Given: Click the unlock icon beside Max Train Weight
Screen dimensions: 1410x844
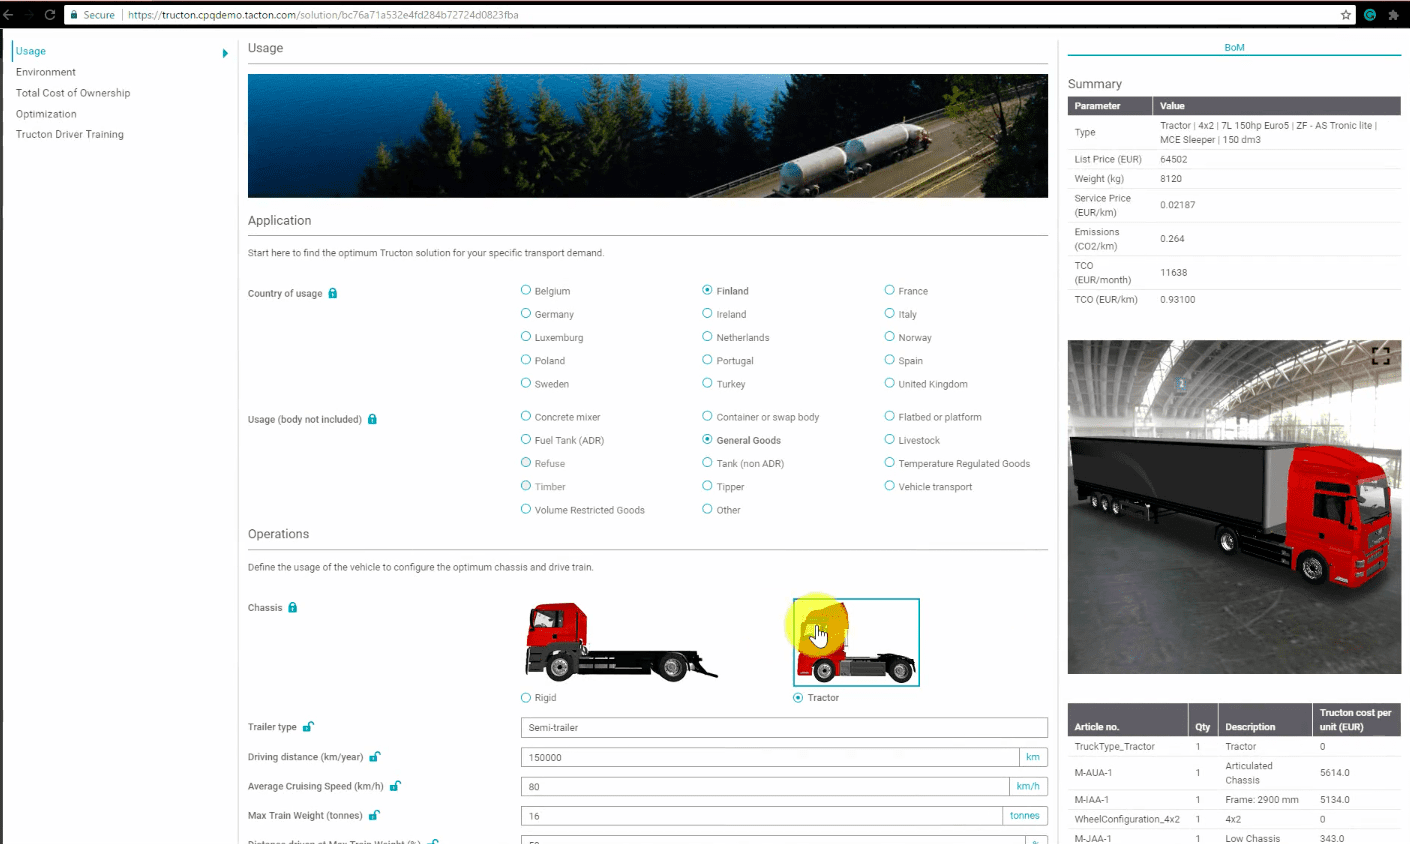Looking at the screenshot, I should pos(374,816).
